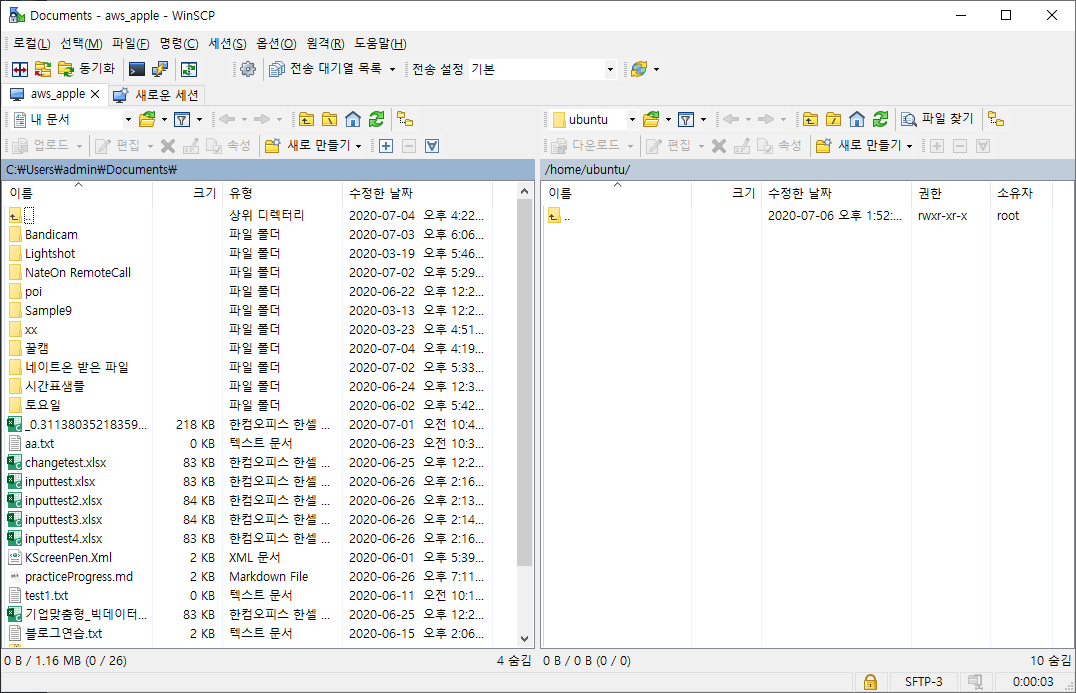
Task: Click the Keep Remote Directory Up to Date icon
Action: point(189,69)
